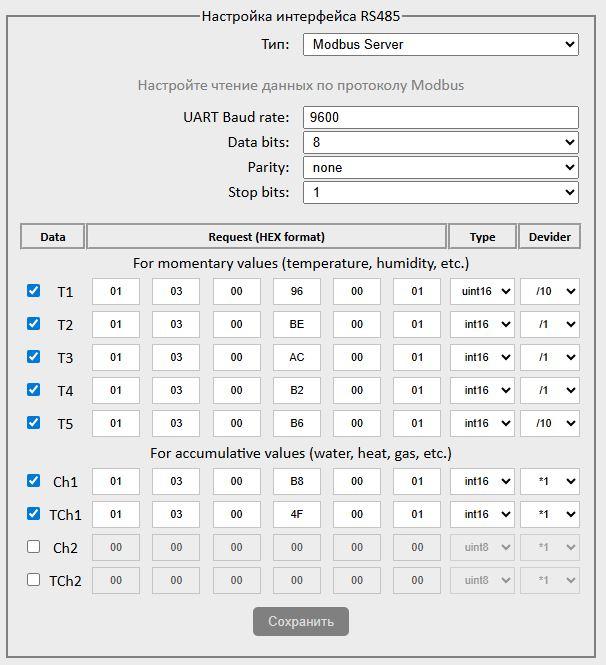Click the T1 request field containing 96
The height and width of the screenshot is (665, 606).
pos(297,291)
